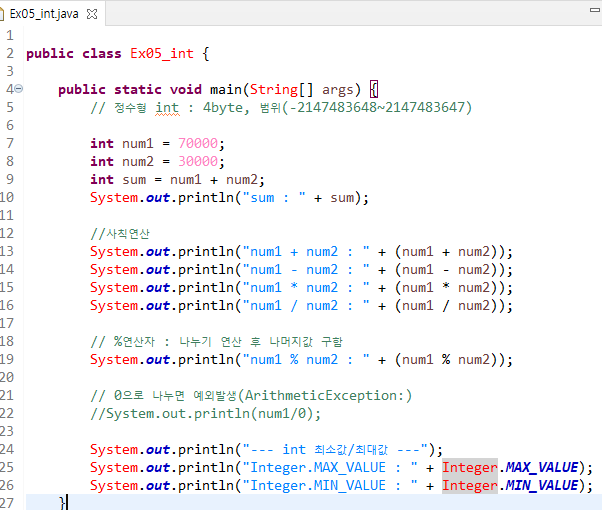Click the //사칙연산 comment
Screen dimensions: 602x510
click(120, 233)
